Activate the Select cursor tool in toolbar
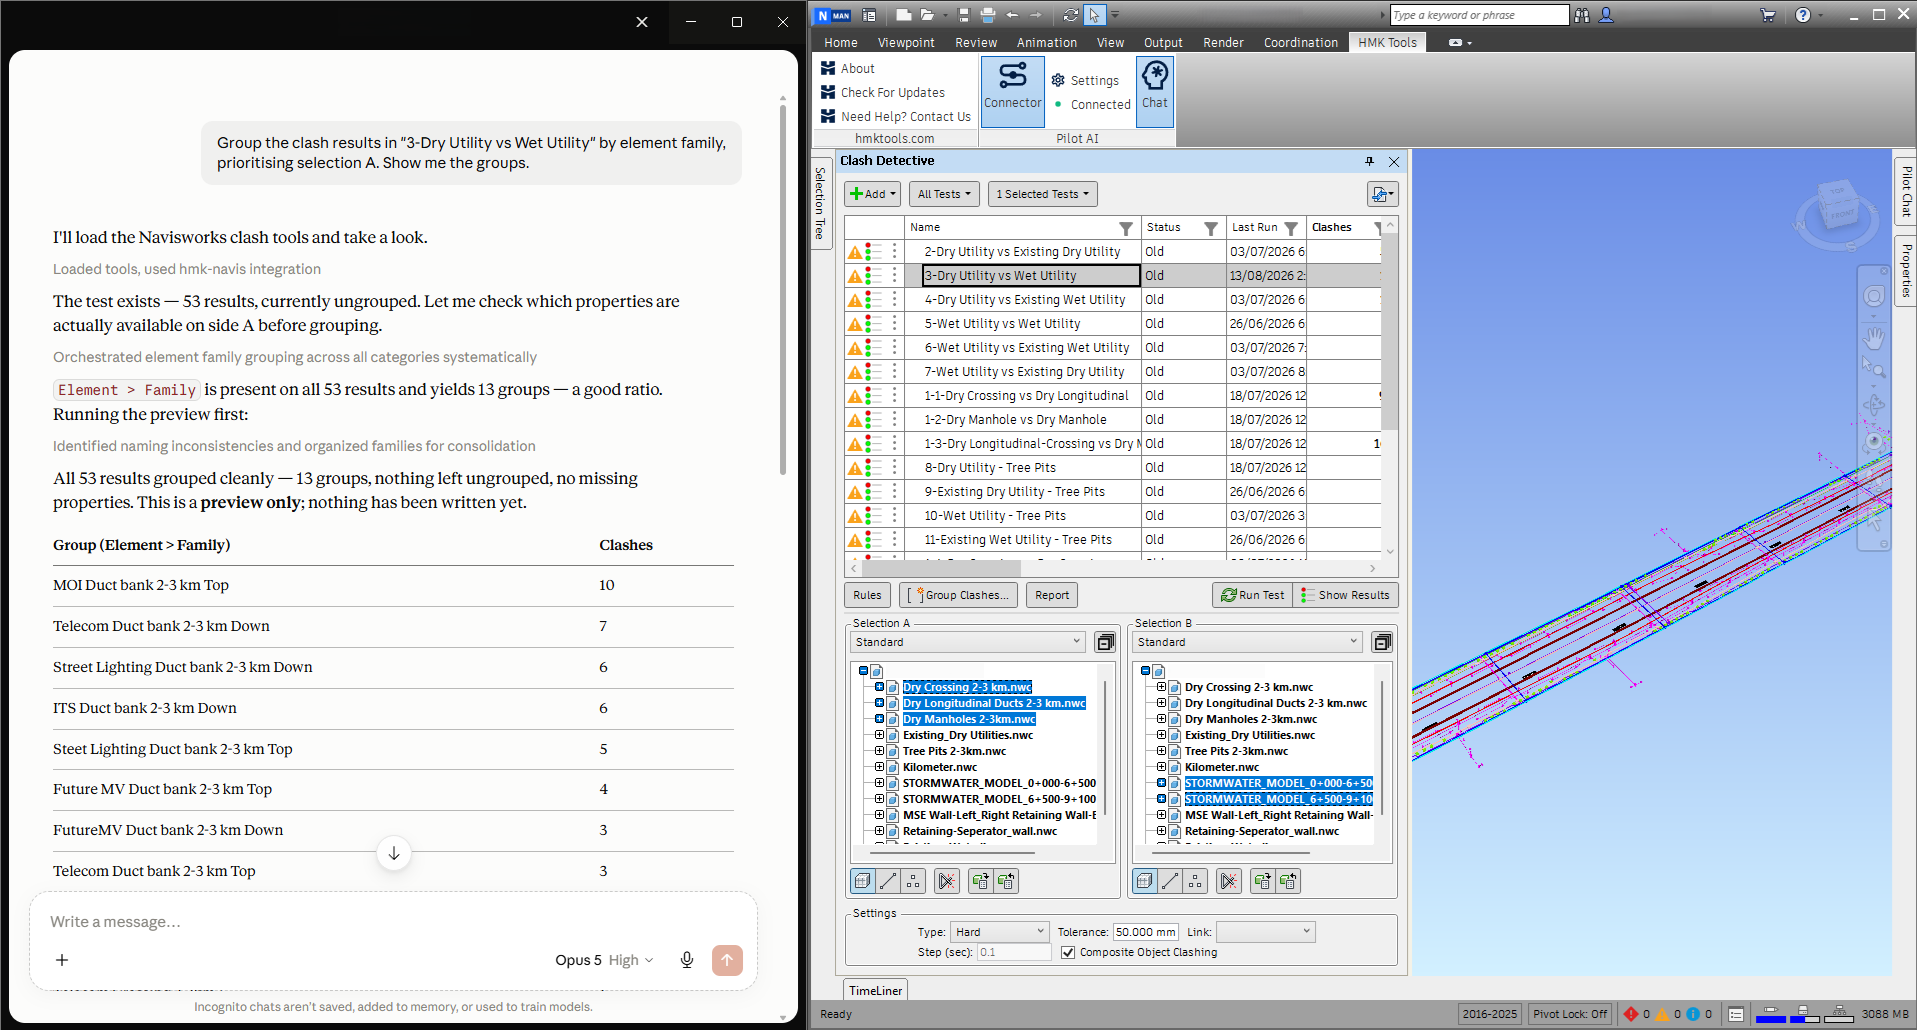Image resolution: width=1917 pixels, height=1030 pixels. 1095,15
